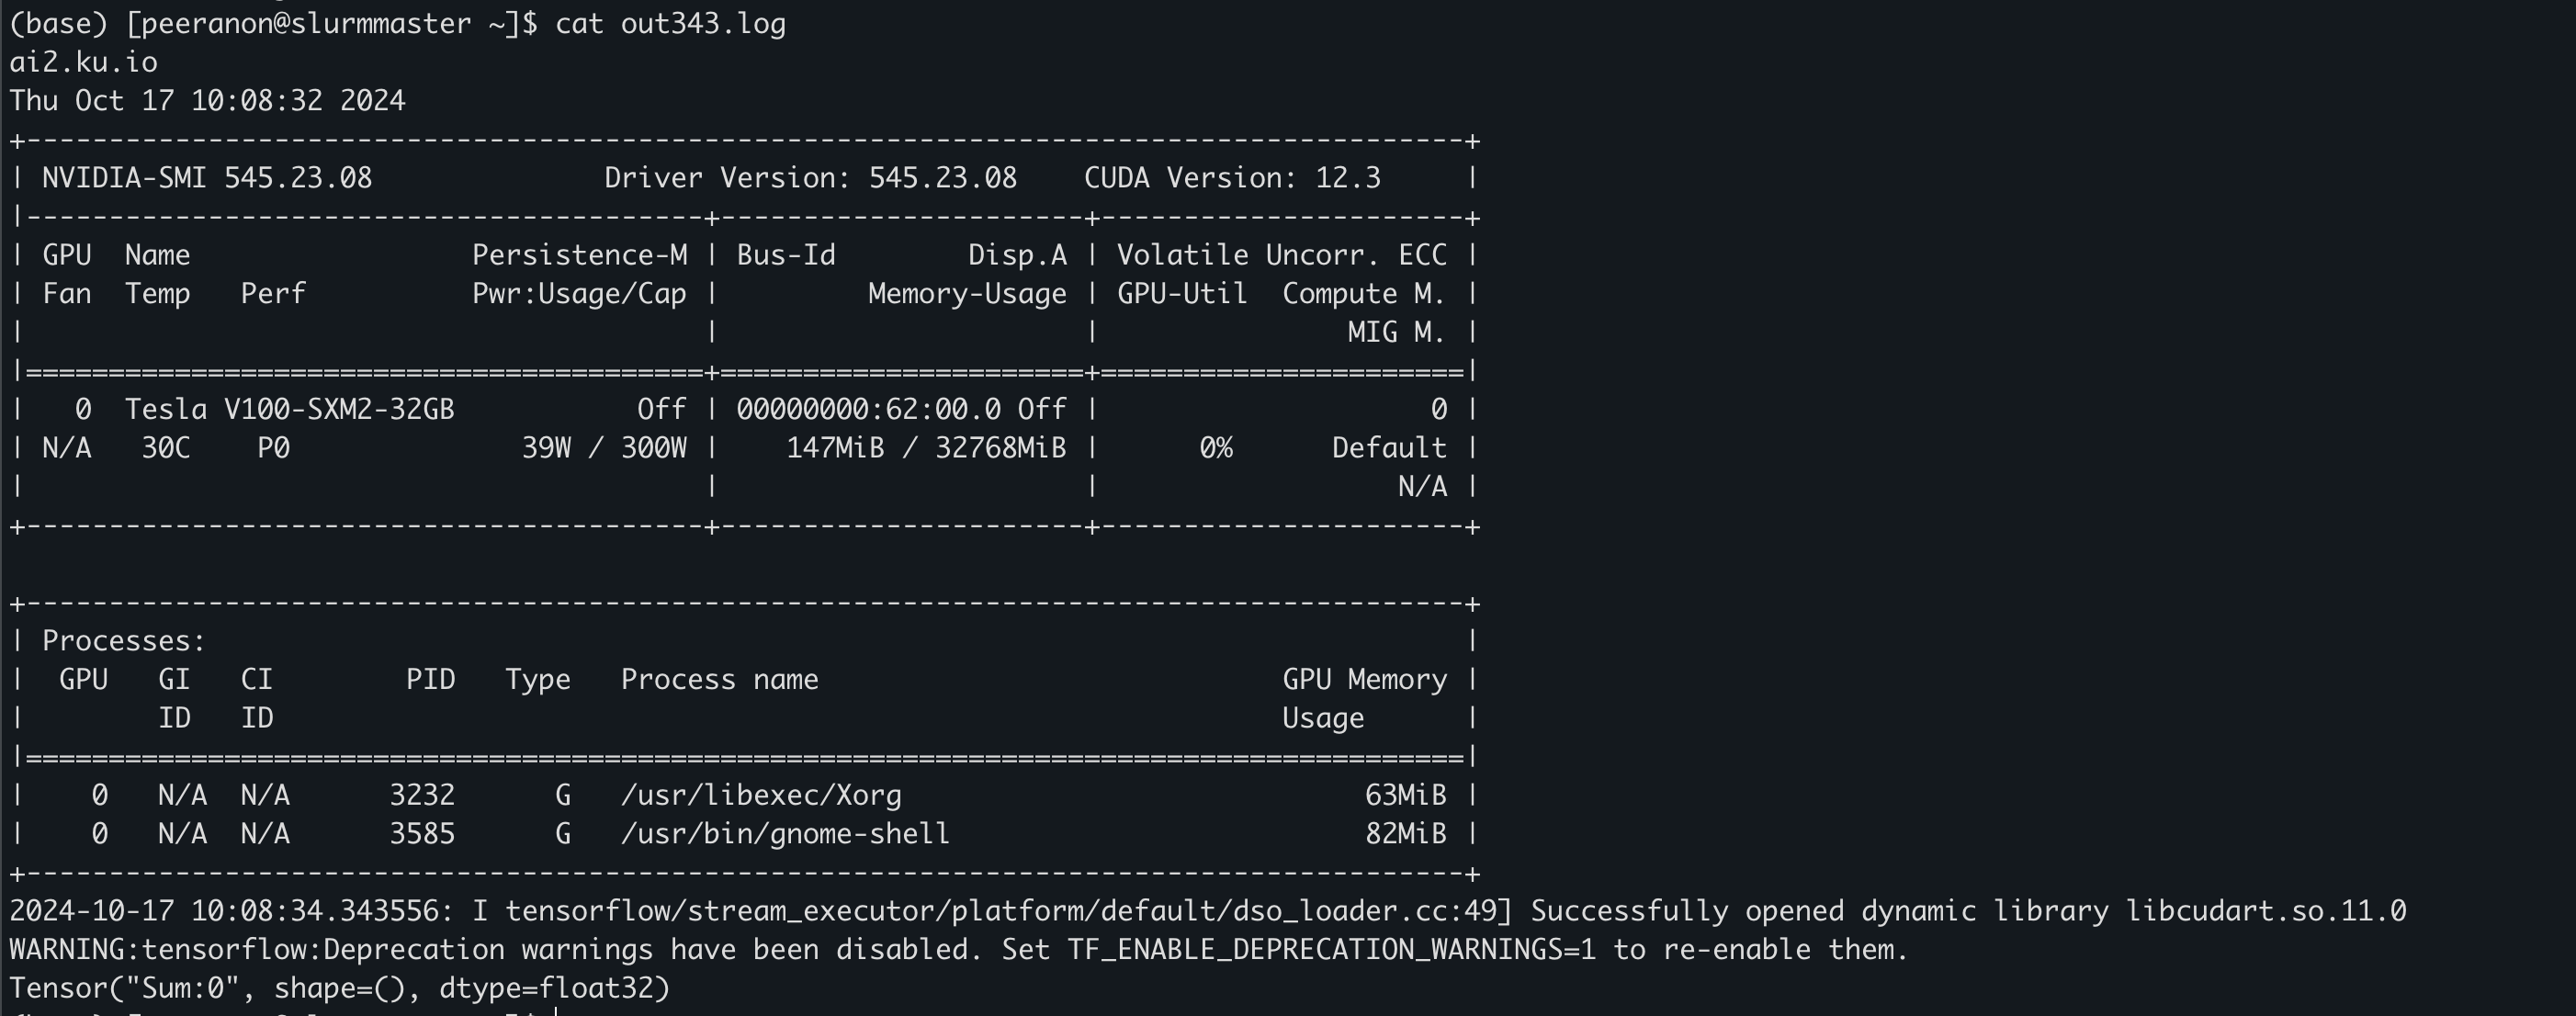
Task: Click the CUDA Version 12.3 text
Action: [1232, 178]
